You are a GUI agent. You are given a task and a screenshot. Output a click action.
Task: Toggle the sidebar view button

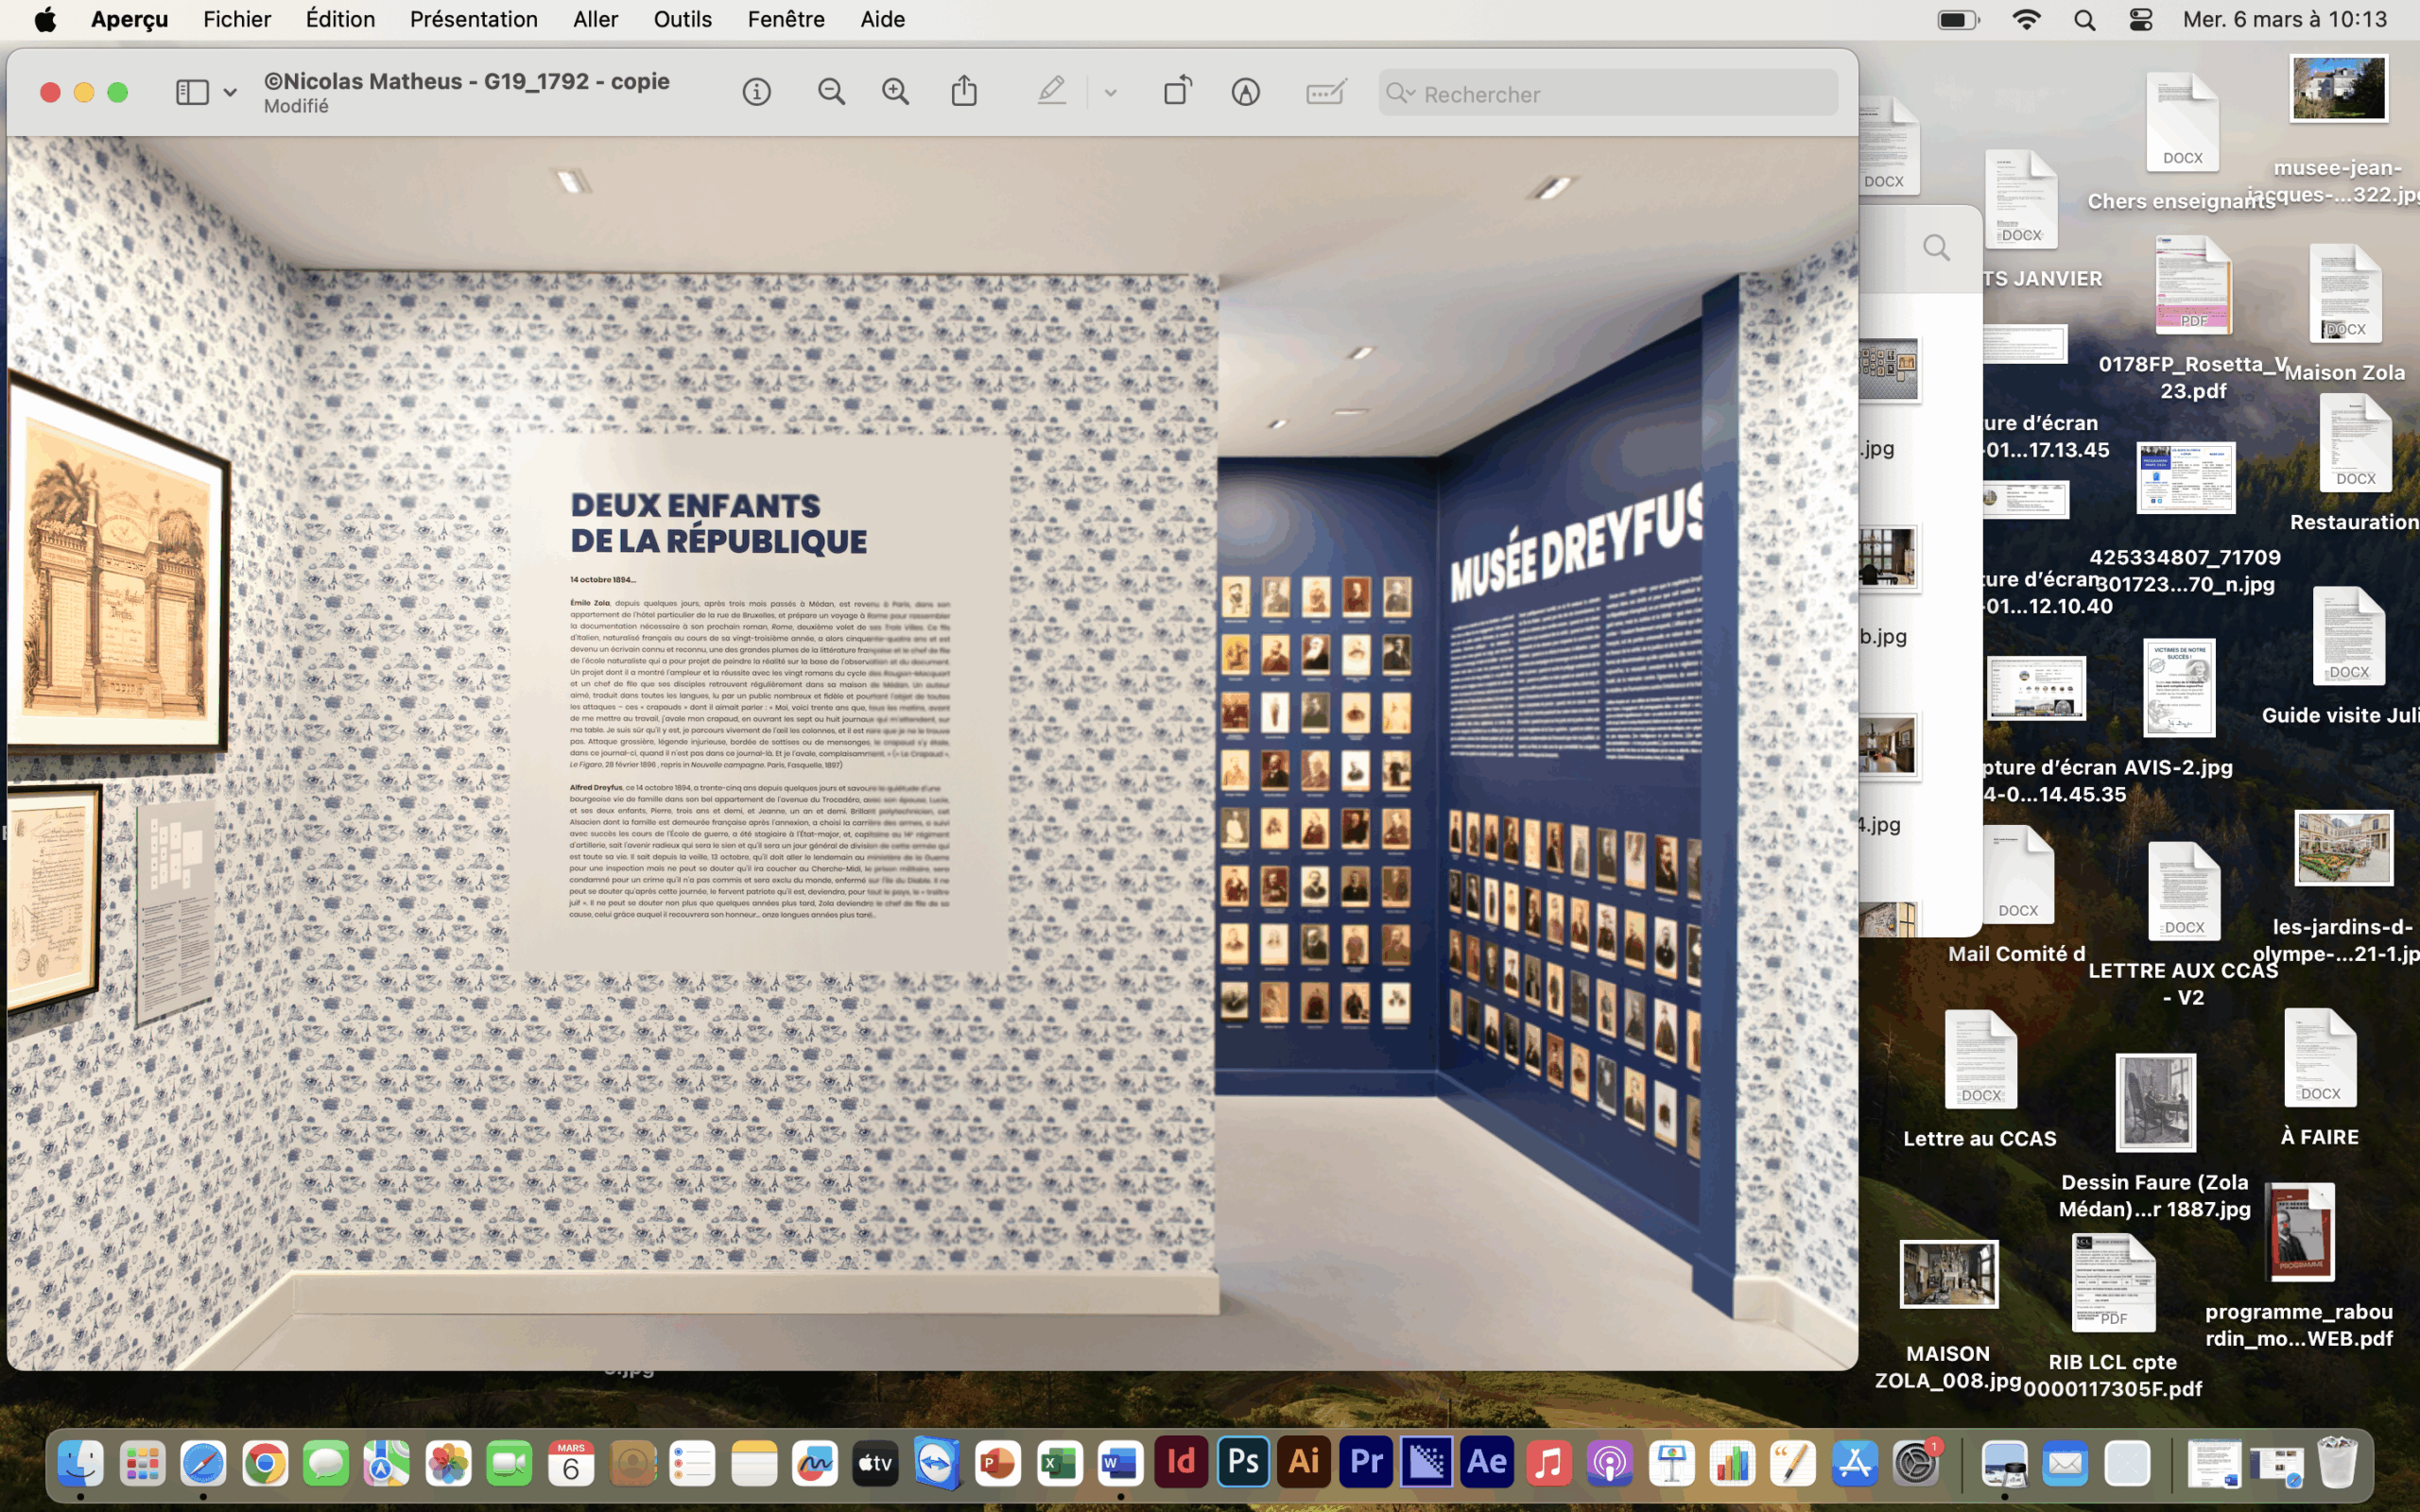tap(192, 93)
